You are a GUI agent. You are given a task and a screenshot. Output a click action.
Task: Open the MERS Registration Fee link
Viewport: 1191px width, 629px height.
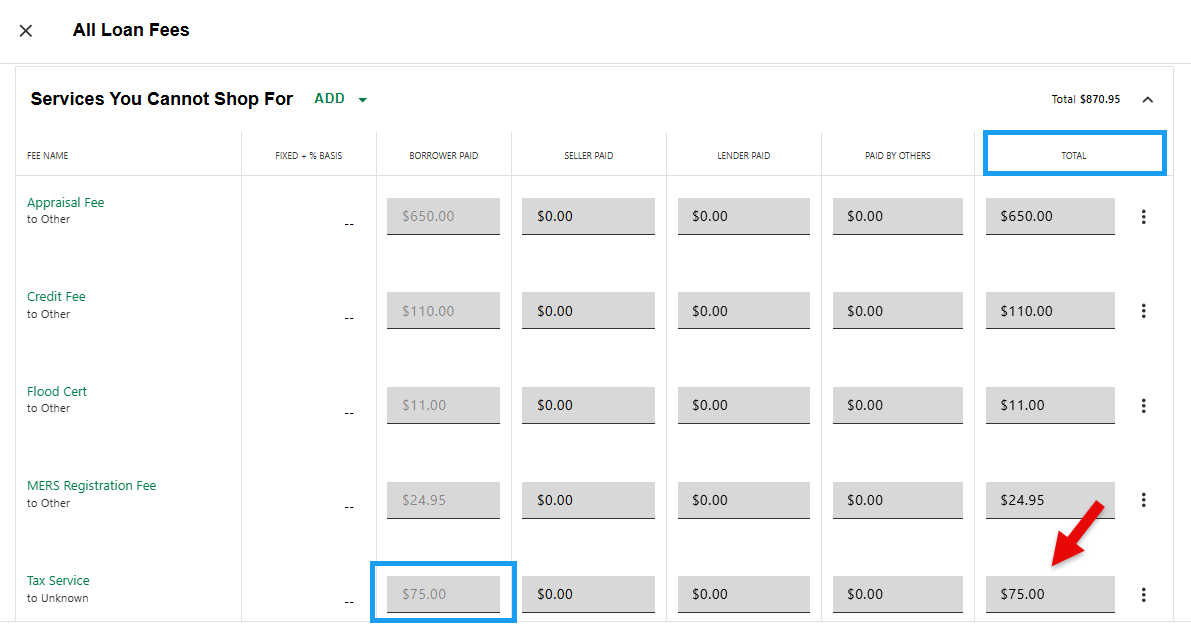click(x=91, y=485)
